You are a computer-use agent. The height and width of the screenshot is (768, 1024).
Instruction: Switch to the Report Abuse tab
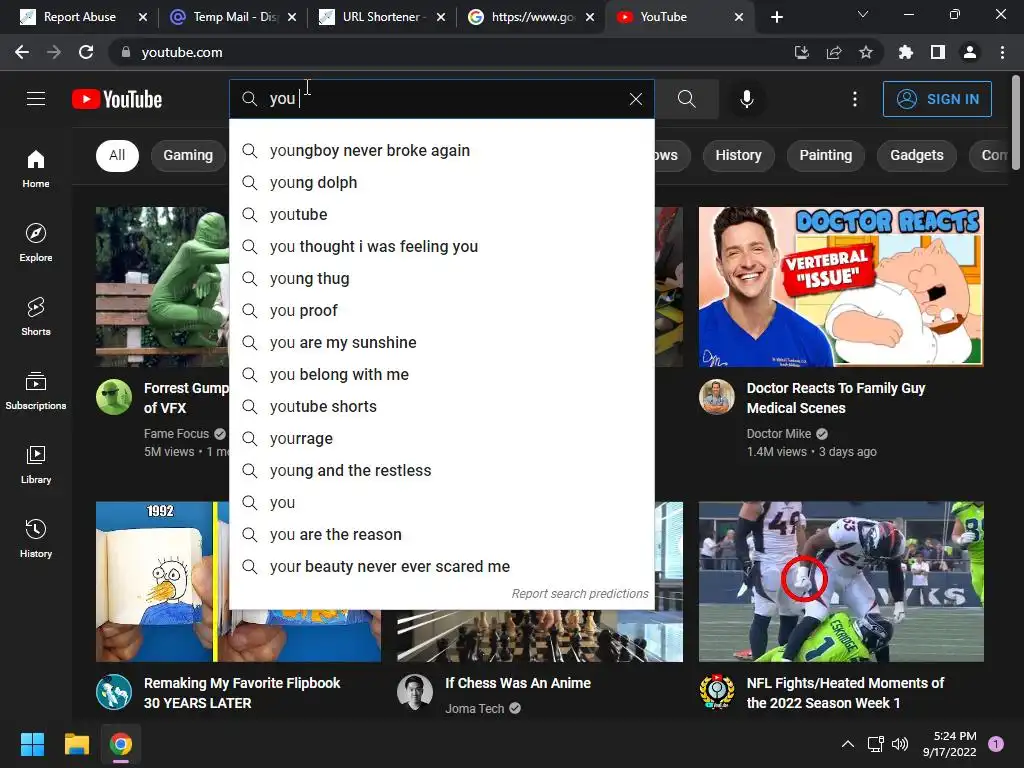pos(80,17)
